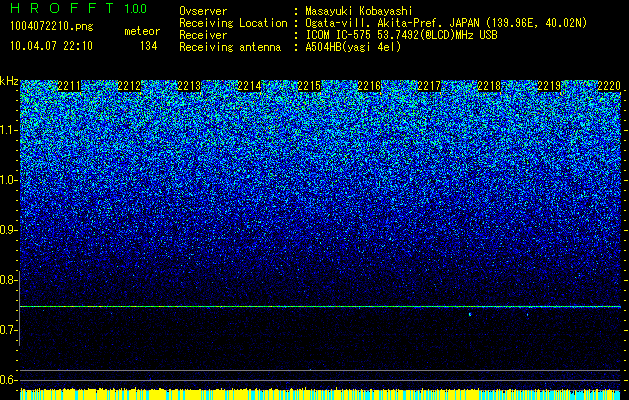Viewport: 629px width, 400px height.
Task: Click the 0.7 kHz axis label
Action: 8,330
